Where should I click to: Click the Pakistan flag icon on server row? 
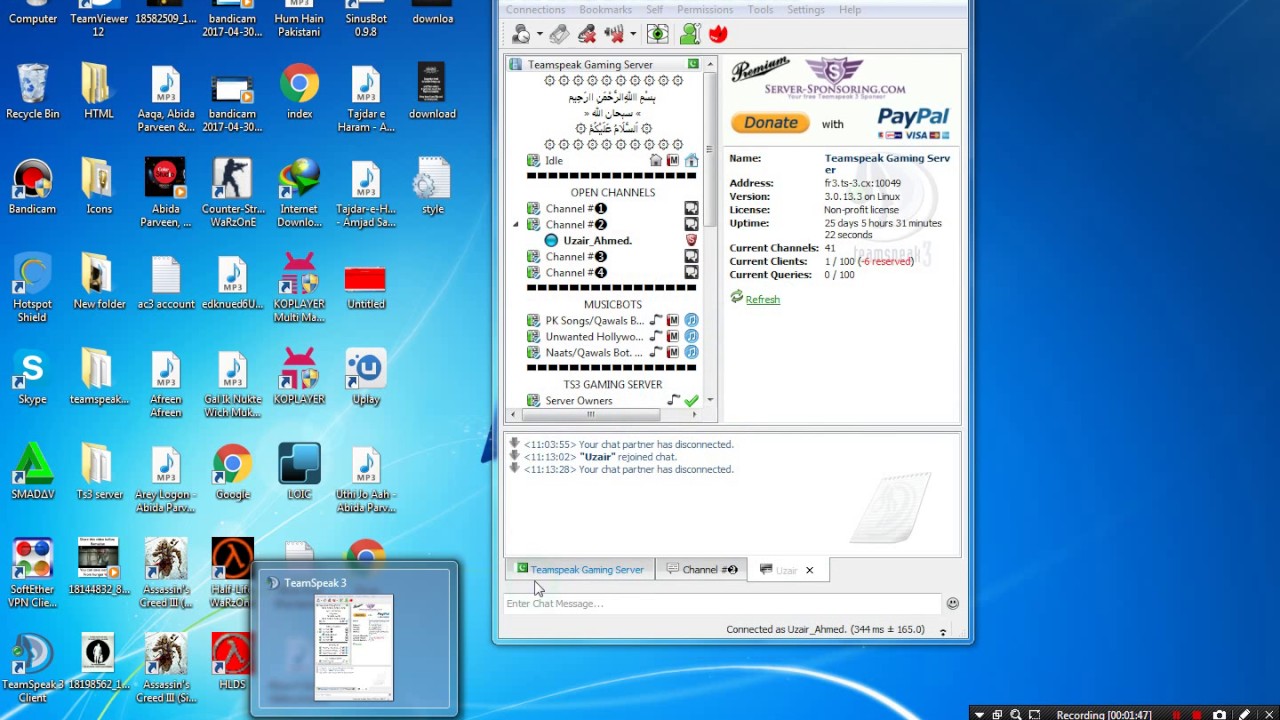pyautogui.click(x=693, y=64)
